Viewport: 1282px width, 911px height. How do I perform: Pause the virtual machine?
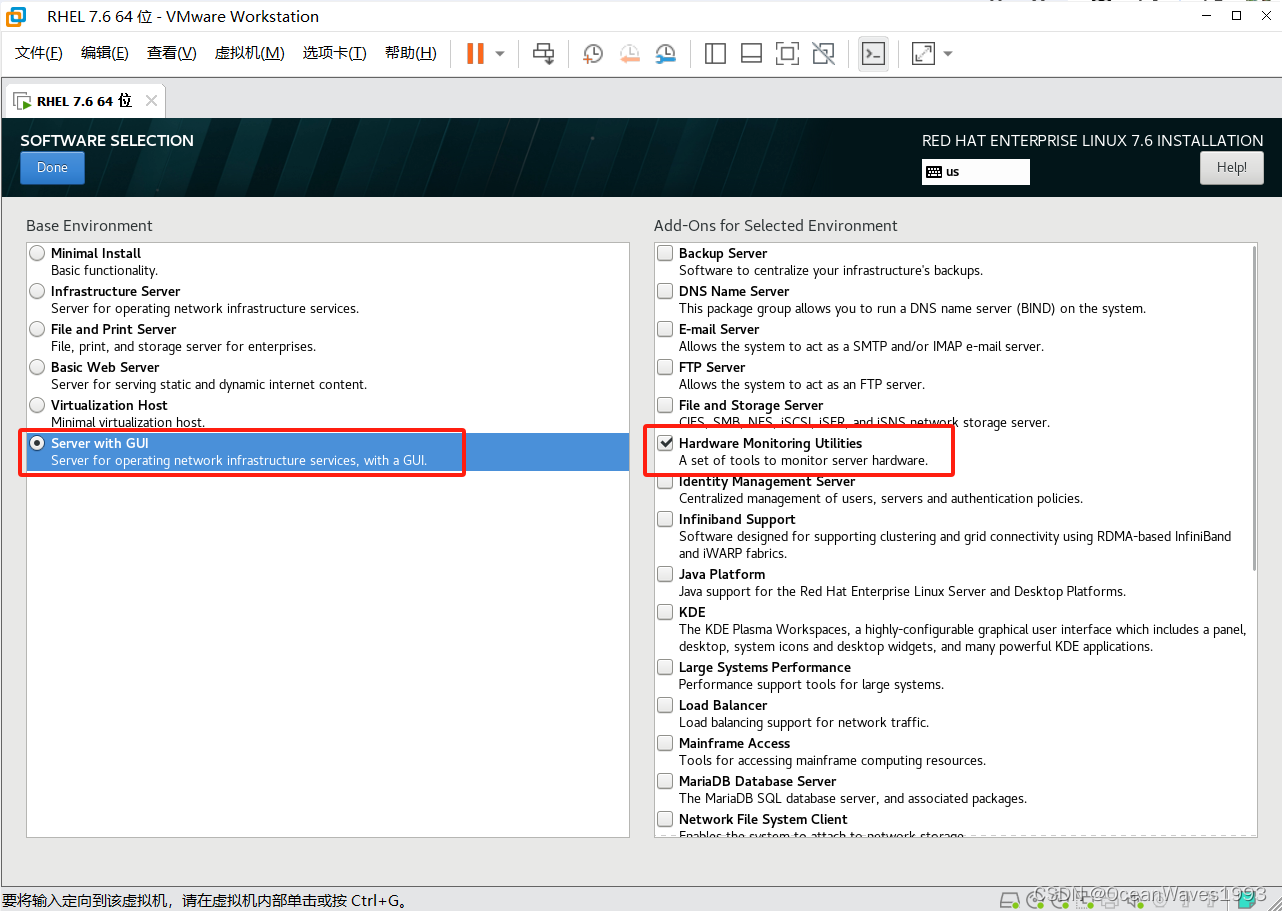[x=476, y=53]
